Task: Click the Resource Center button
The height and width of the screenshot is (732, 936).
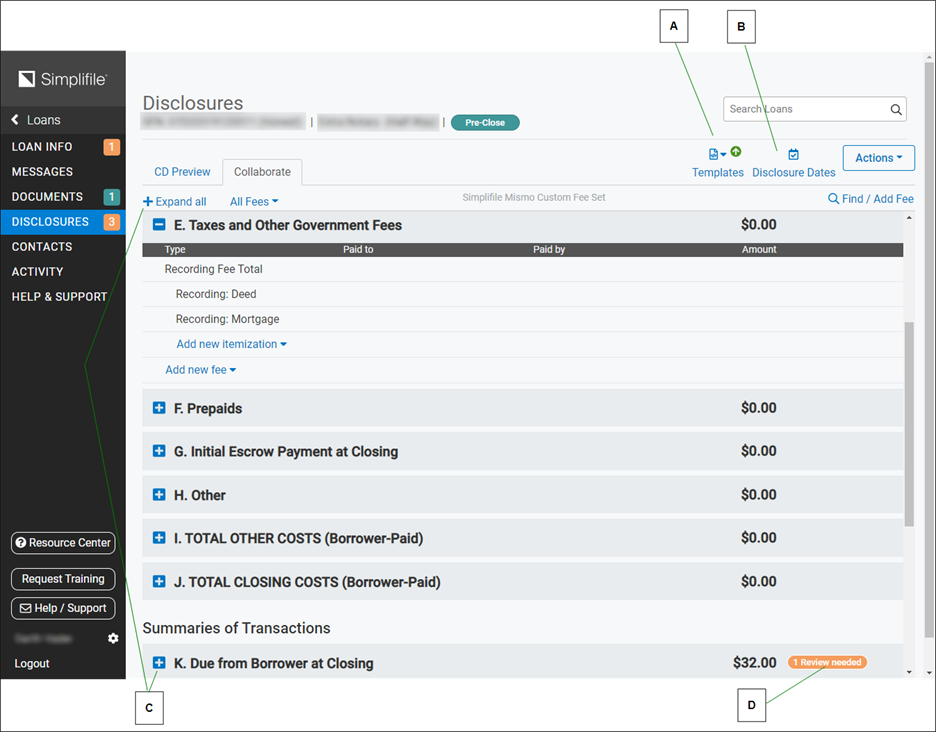Action: pyautogui.click(x=63, y=543)
